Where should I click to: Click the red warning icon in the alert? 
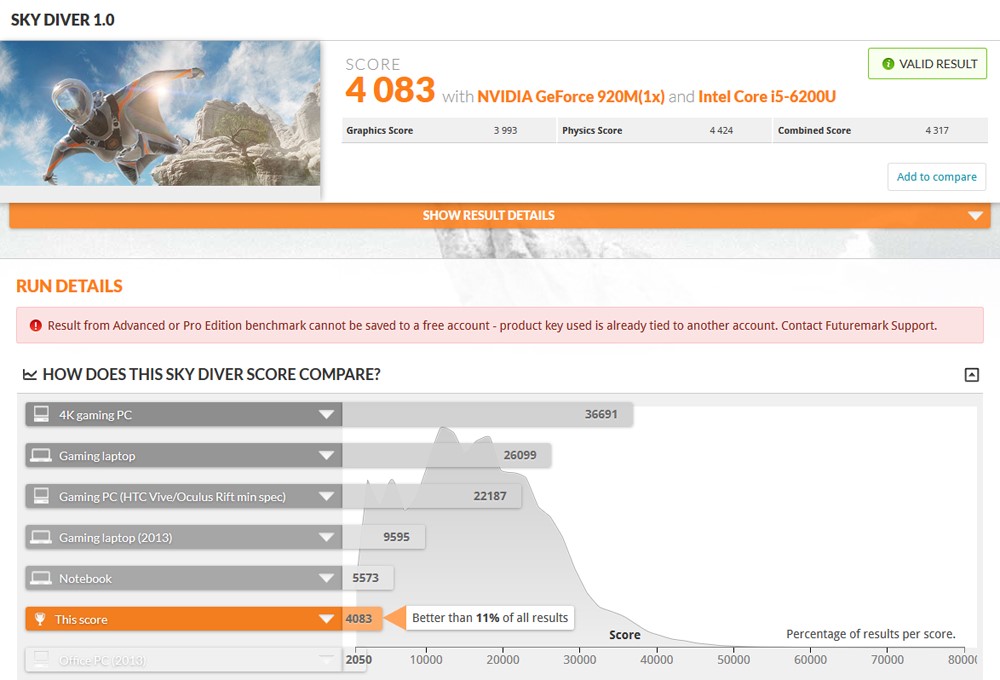coord(36,325)
